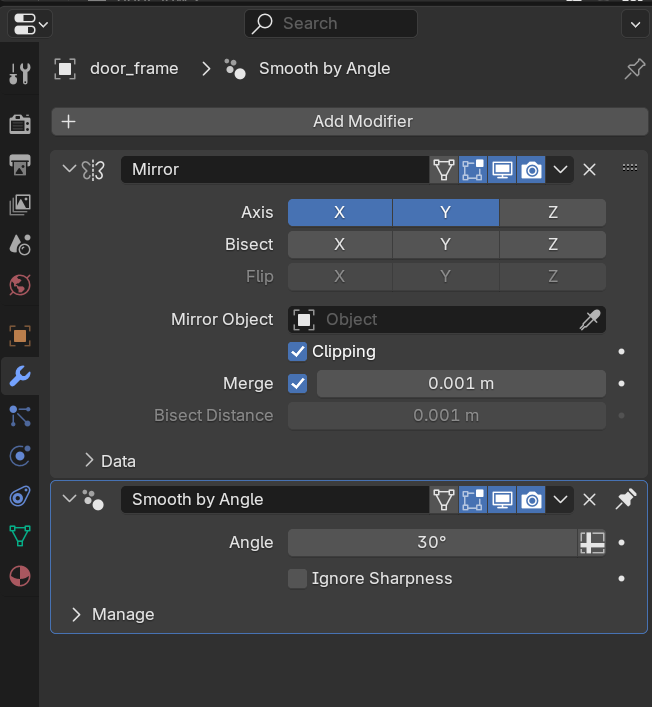Toggle Smooth by Angle edit mode
The height and width of the screenshot is (707, 652).
click(473, 500)
